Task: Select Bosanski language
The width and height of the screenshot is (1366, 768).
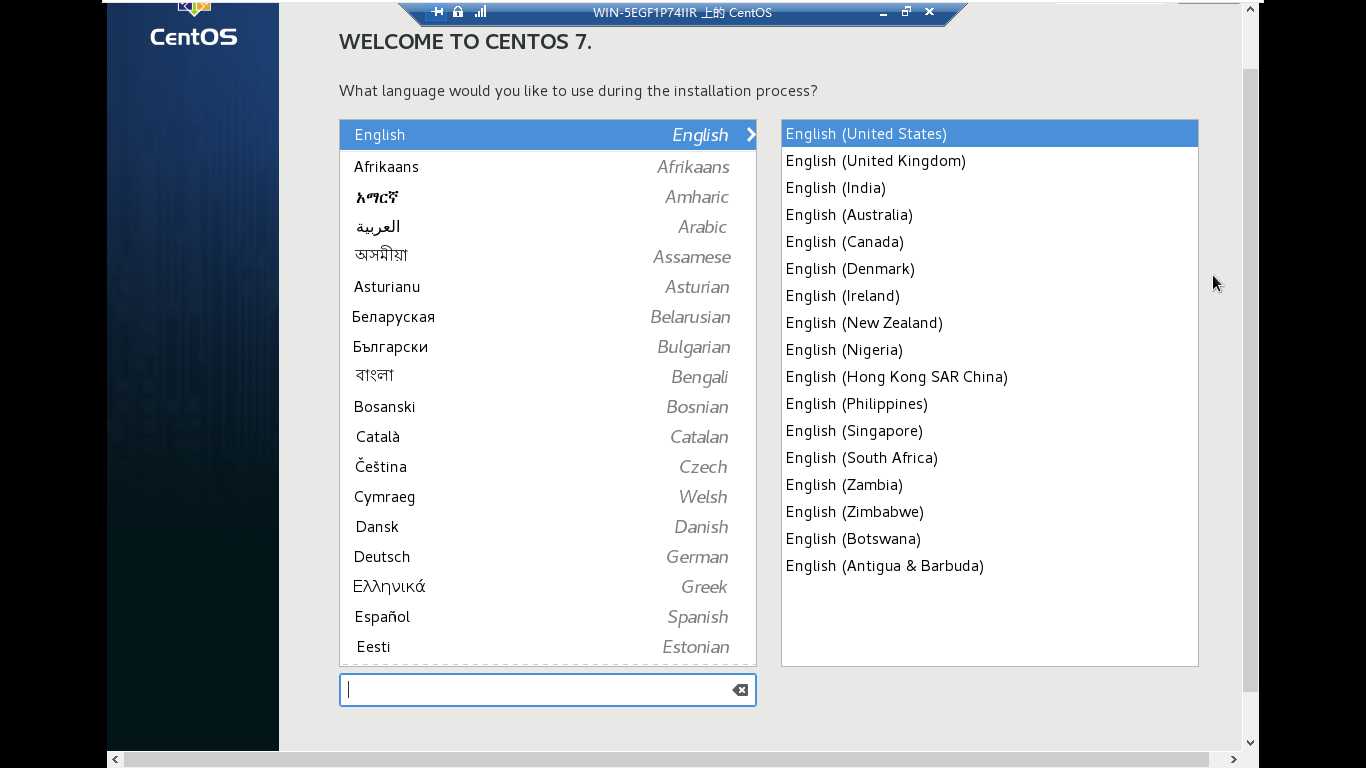Action: [548, 407]
